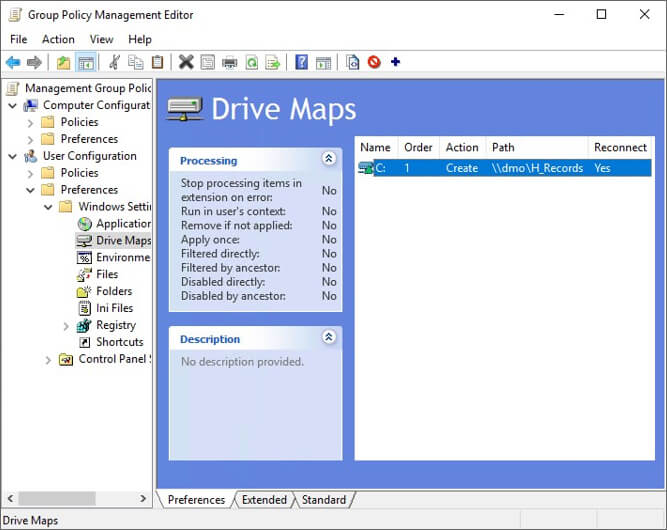Click the Copy toolbar icon

tap(136, 63)
